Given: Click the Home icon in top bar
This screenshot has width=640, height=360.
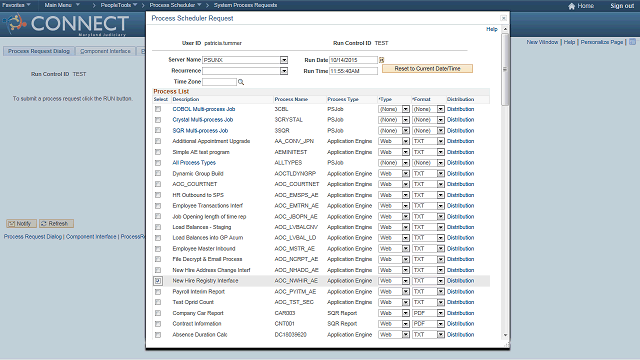Looking at the screenshot, I should tap(571, 6).
